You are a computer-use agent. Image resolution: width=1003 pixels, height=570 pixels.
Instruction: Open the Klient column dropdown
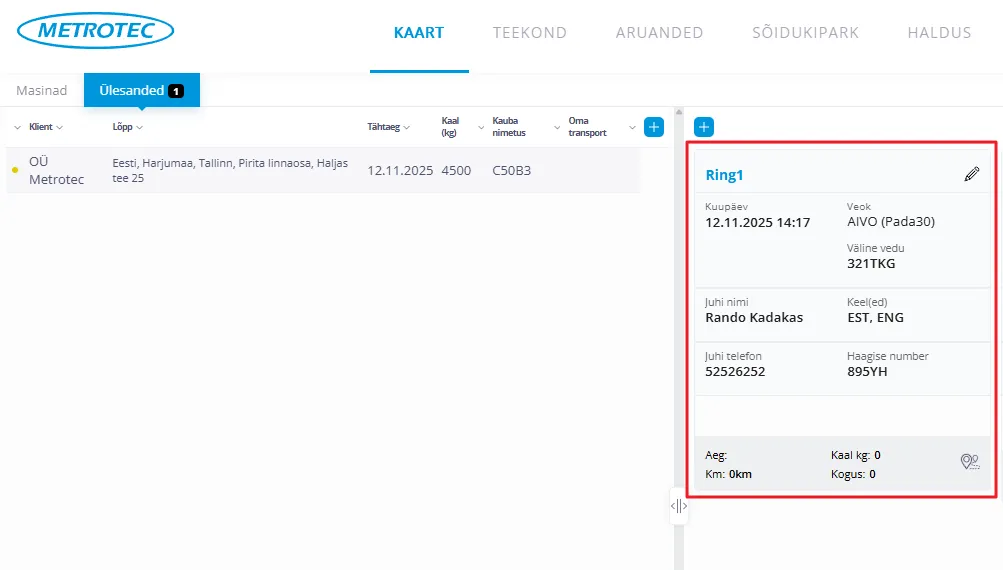tap(60, 127)
